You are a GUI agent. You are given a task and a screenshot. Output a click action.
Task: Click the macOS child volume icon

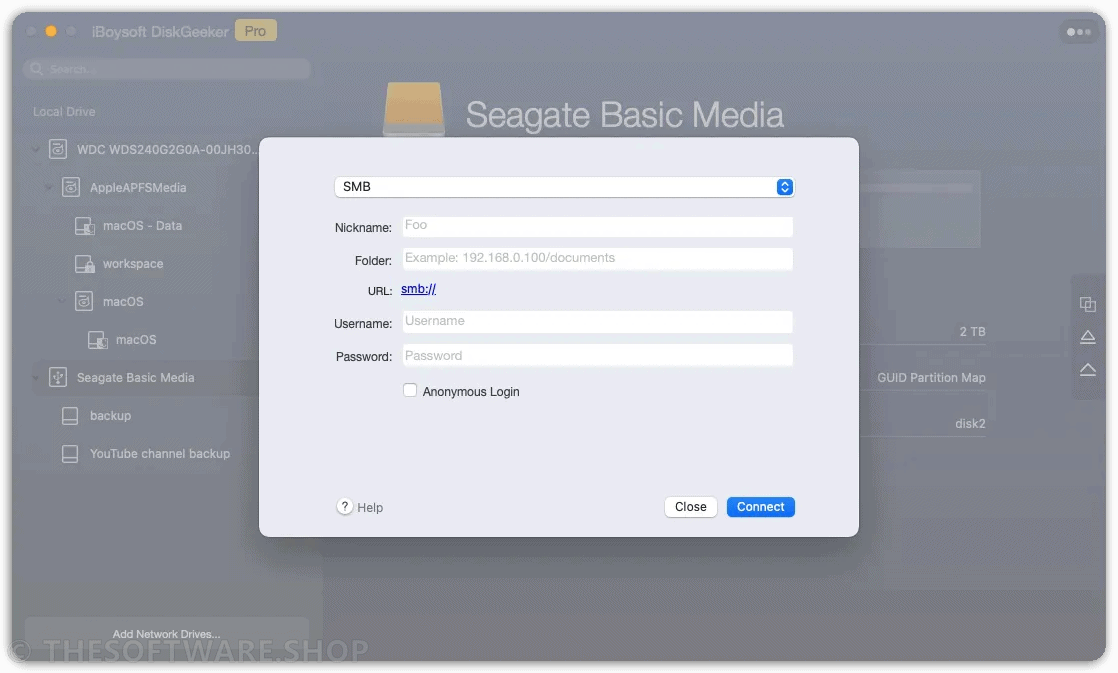[98, 340]
